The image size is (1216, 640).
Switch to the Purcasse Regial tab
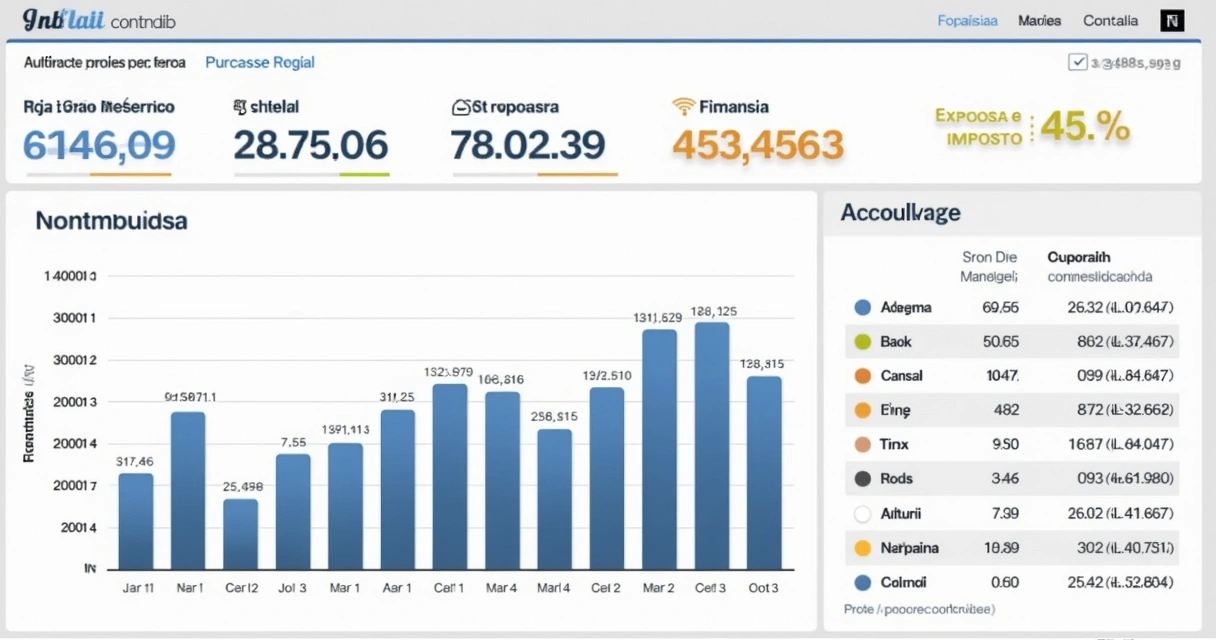pyautogui.click(x=260, y=62)
